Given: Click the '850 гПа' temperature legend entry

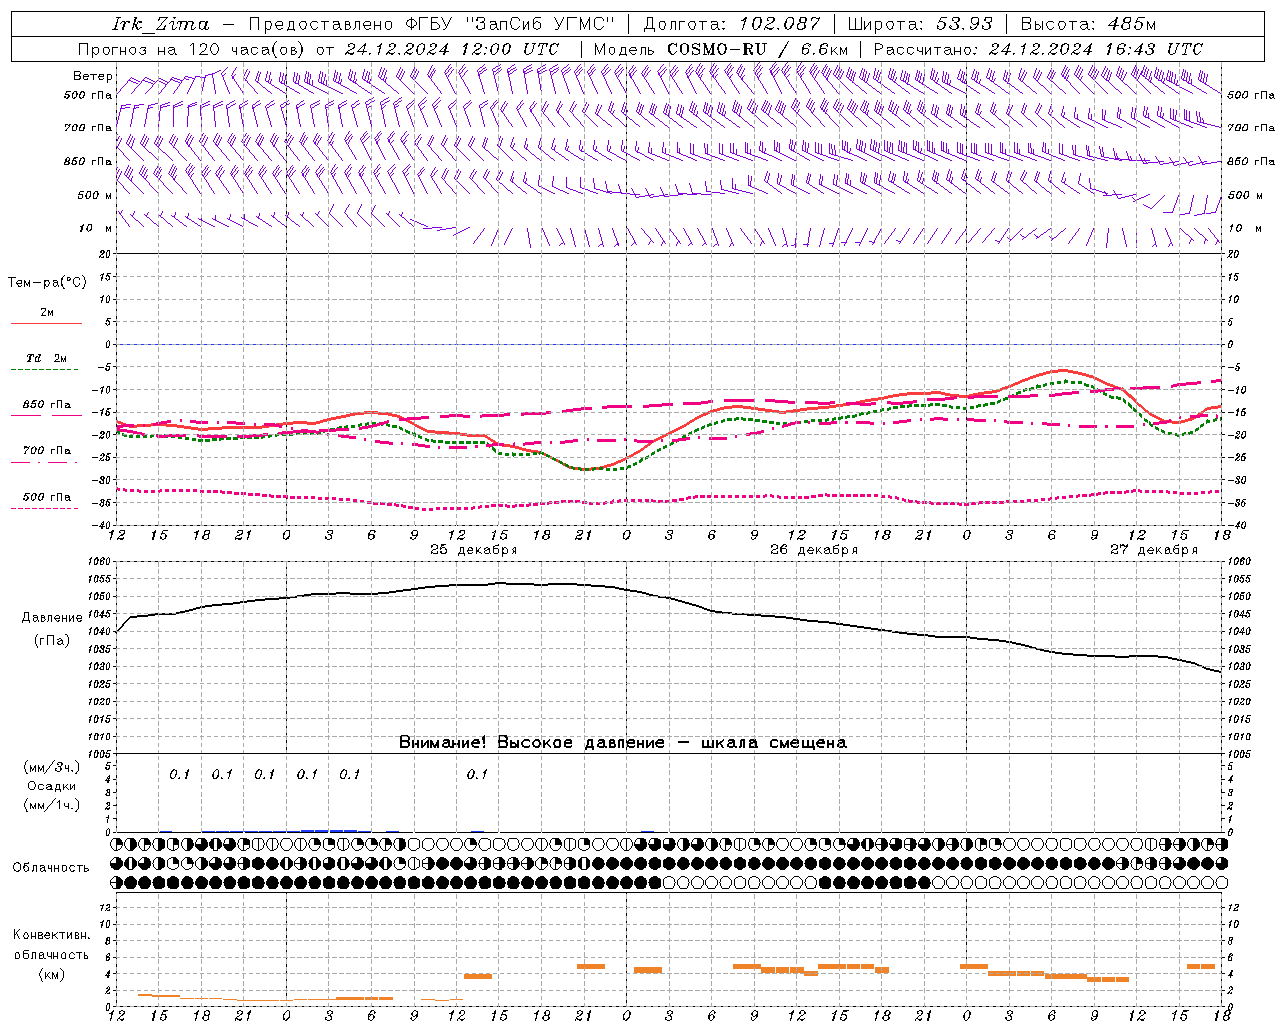Looking at the screenshot, I should tap(46, 405).
